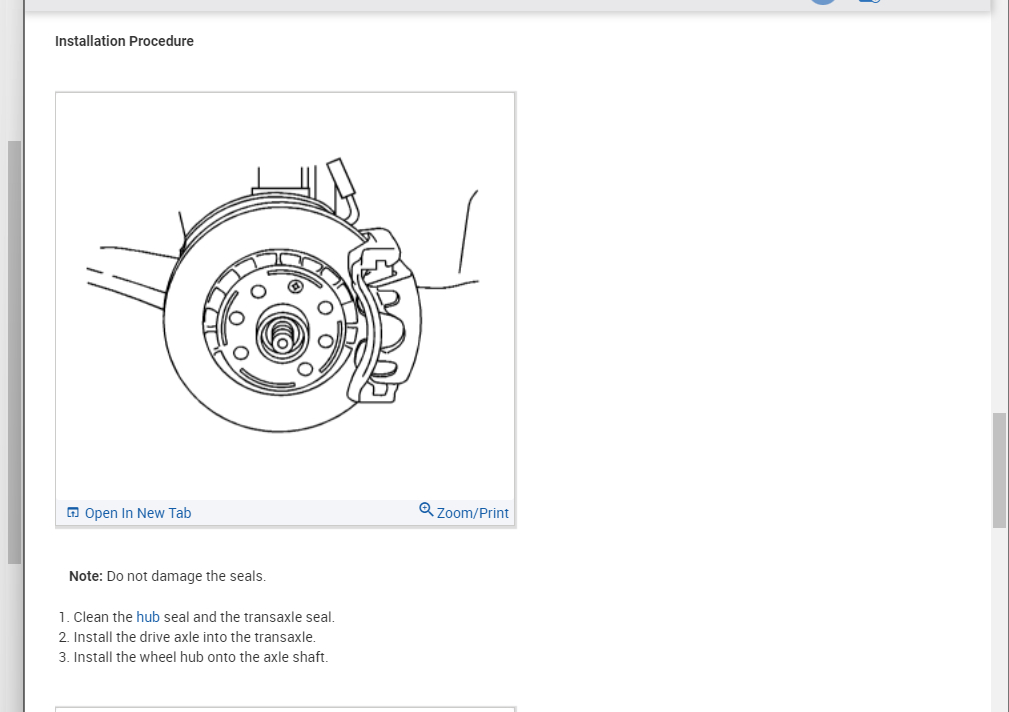
Task: Open the diagram via the Open In New Tab link text
Action: [x=138, y=513]
